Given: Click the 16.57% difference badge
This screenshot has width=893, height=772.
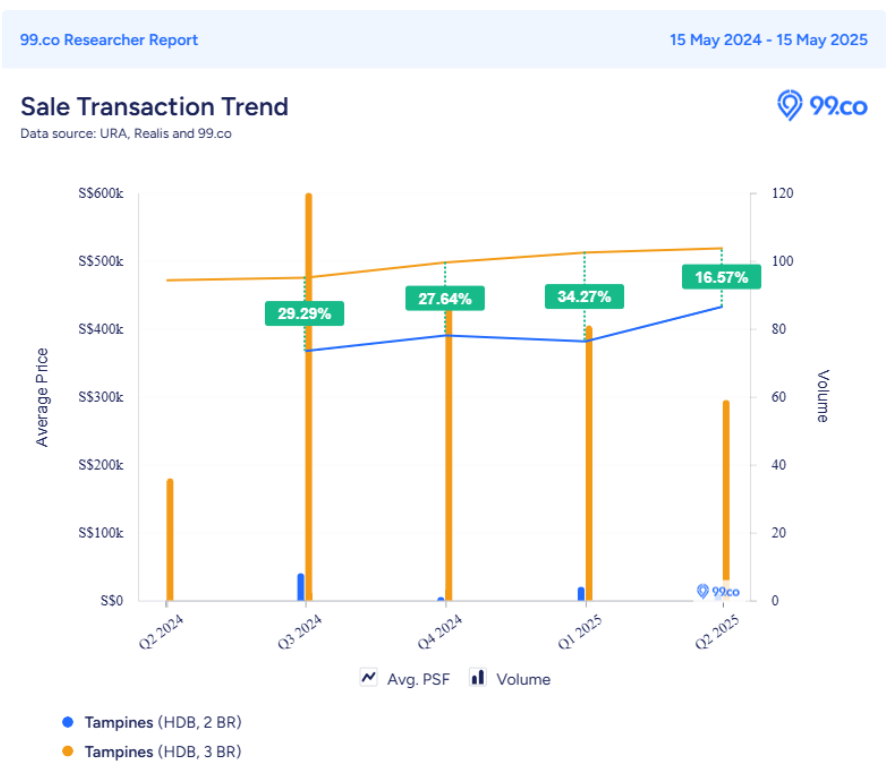Looking at the screenshot, I should 721,277.
